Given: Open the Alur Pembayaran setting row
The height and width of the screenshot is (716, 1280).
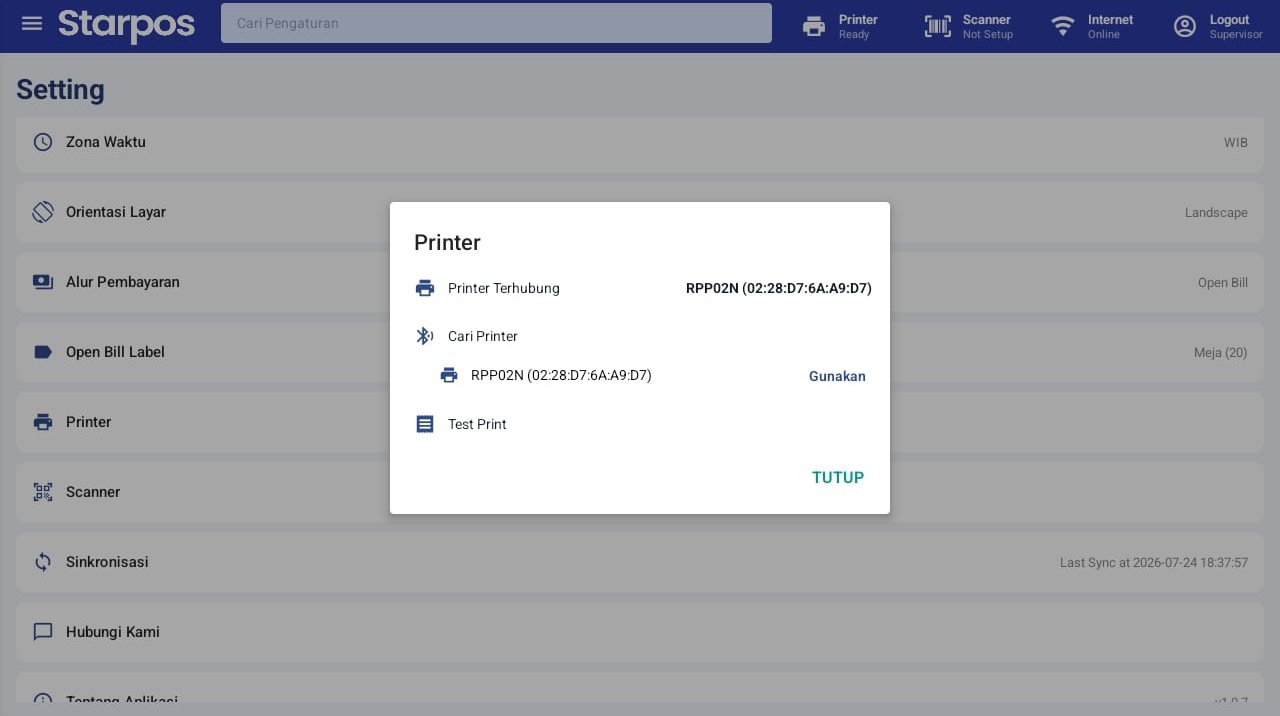Looking at the screenshot, I should click(x=640, y=282).
